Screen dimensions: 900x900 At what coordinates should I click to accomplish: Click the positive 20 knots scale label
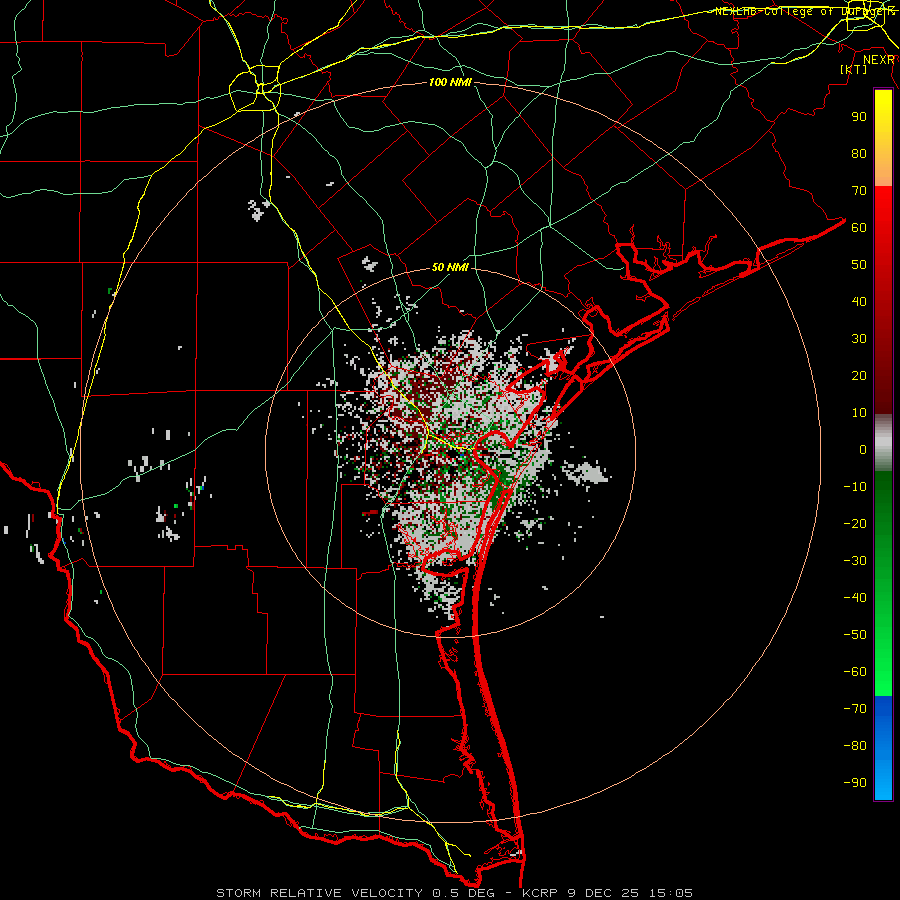click(859, 375)
